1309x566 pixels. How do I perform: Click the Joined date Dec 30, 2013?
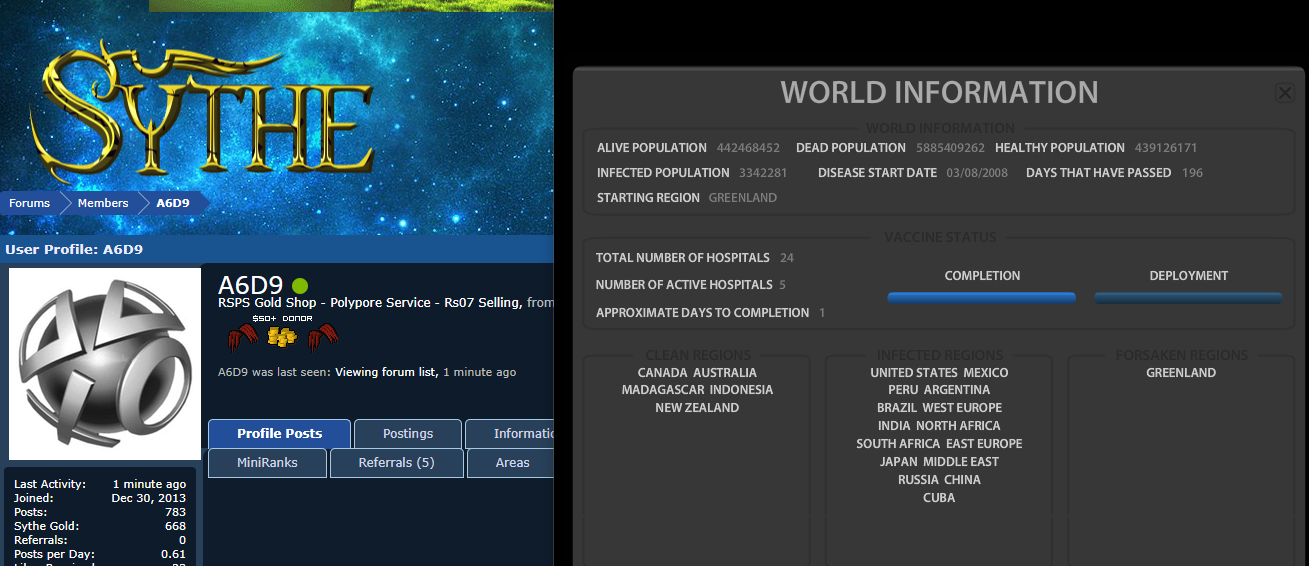(x=148, y=498)
